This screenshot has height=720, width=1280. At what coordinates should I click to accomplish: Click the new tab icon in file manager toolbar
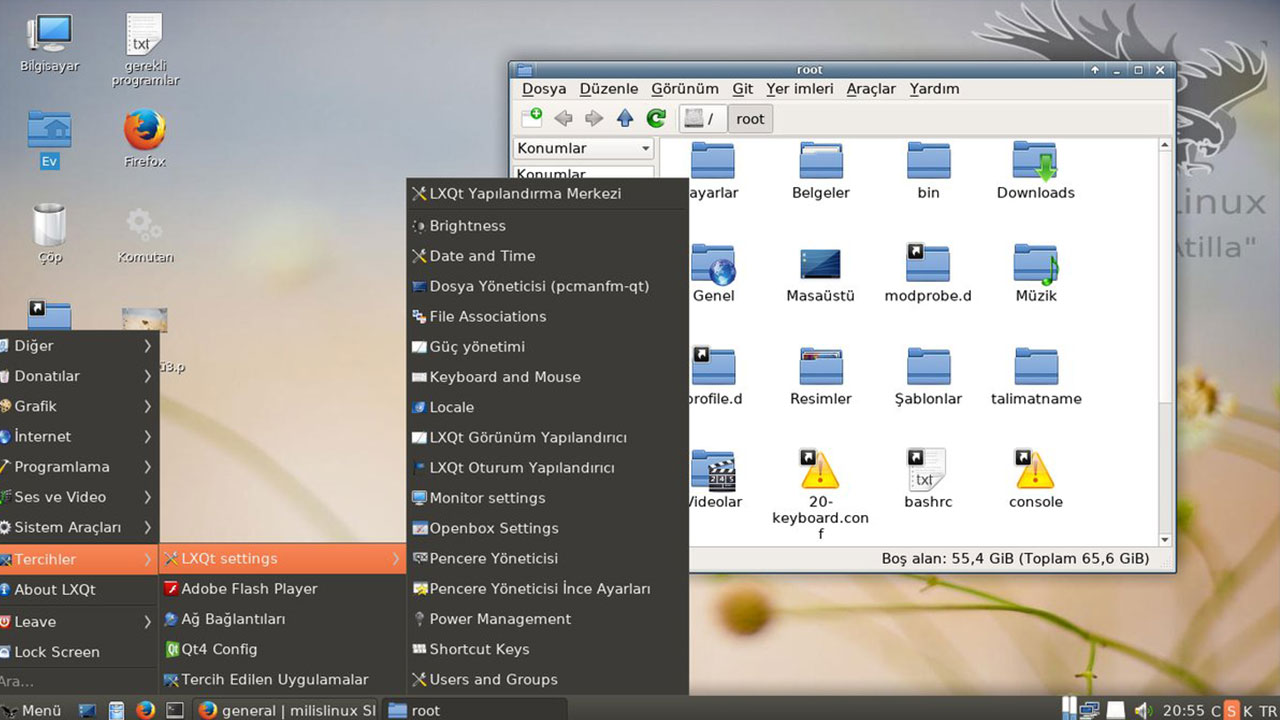click(x=532, y=118)
